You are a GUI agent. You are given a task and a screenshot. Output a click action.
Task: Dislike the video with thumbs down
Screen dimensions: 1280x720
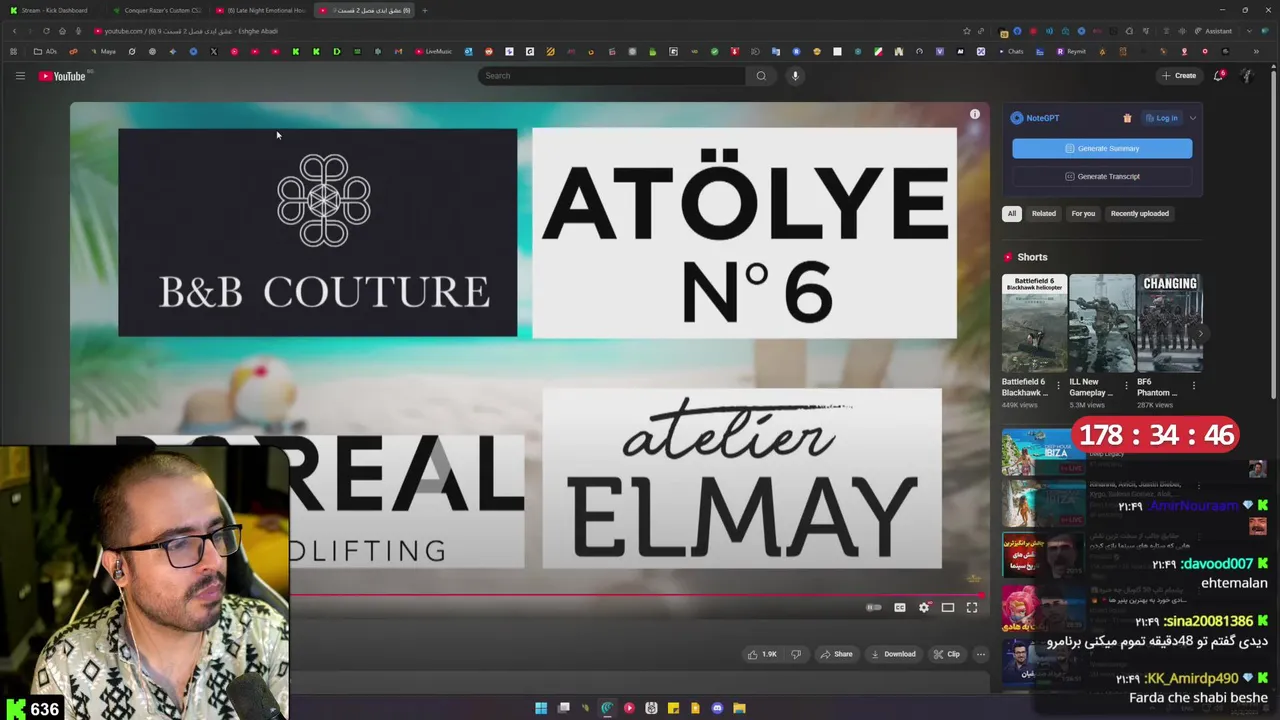point(796,654)
